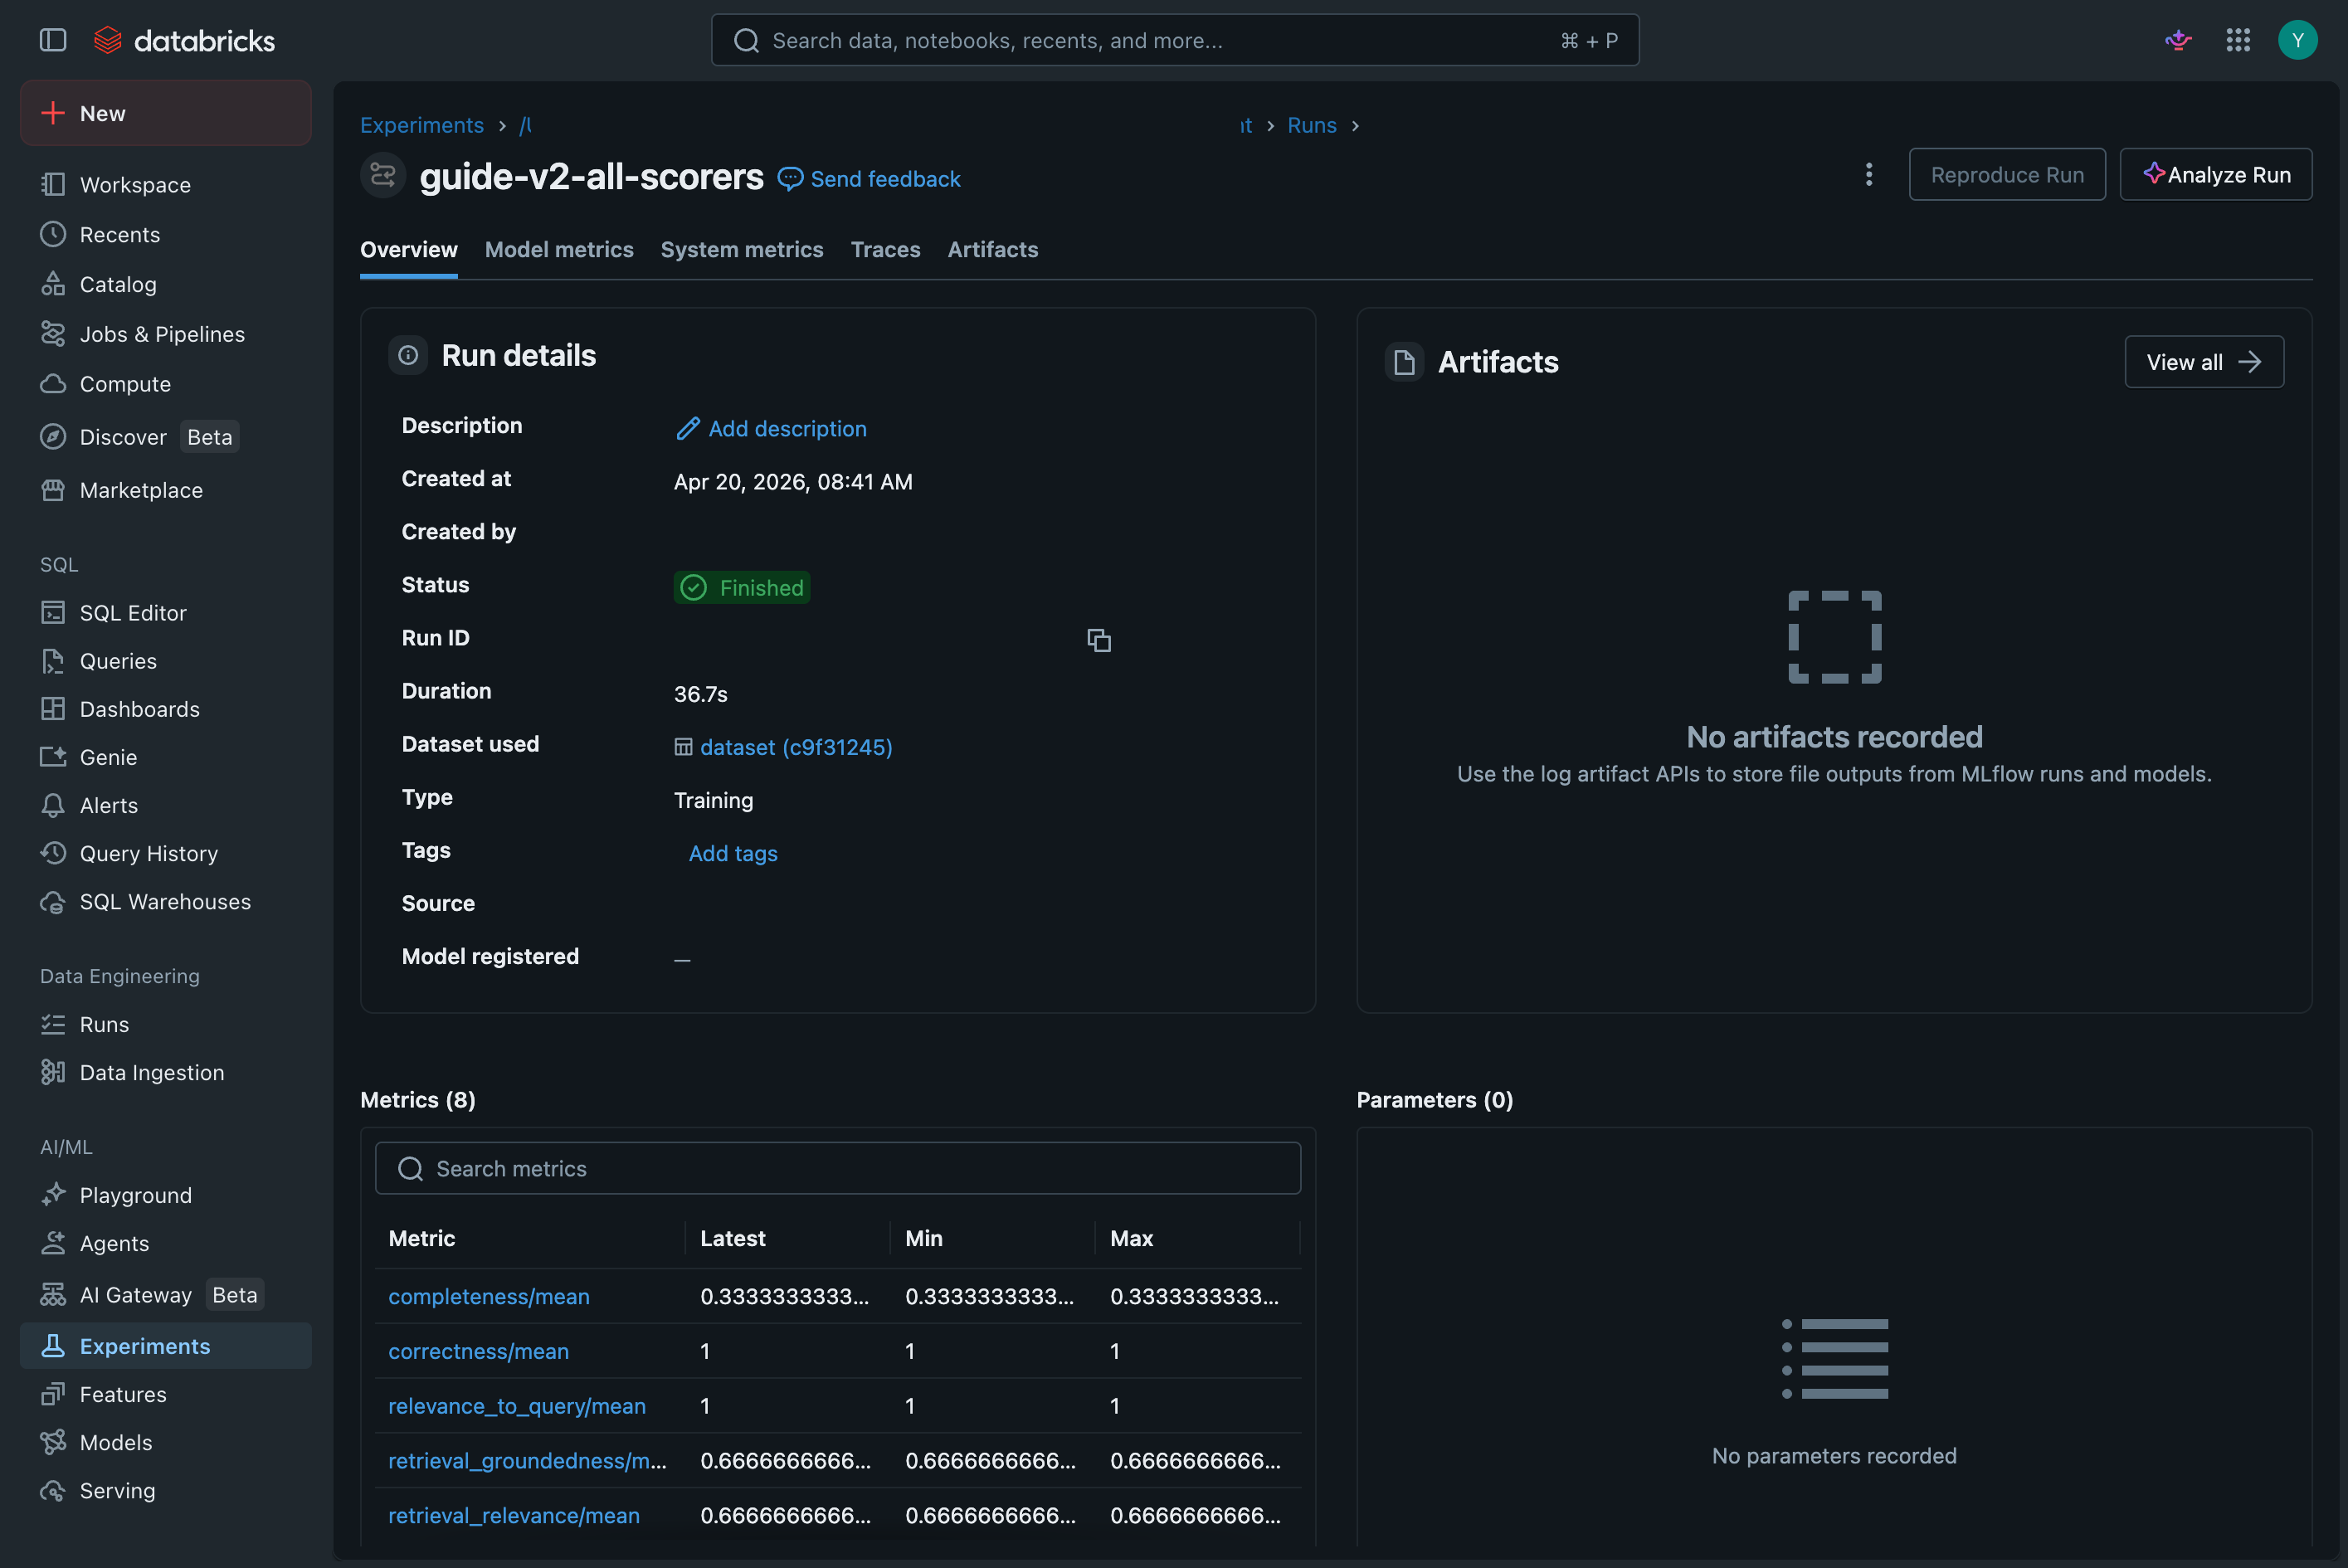Copy the Run ID to clipboard

tap(1099, 640)
